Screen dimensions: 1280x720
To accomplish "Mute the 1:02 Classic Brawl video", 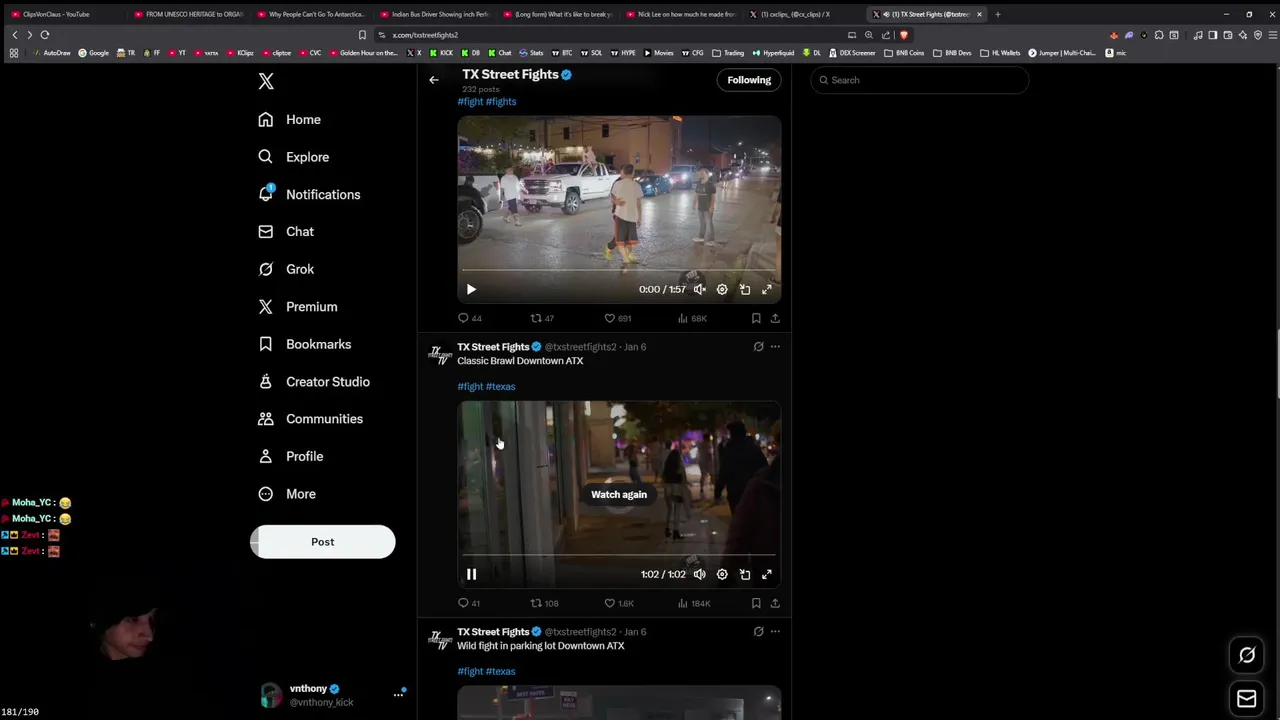I will point(700,574).
